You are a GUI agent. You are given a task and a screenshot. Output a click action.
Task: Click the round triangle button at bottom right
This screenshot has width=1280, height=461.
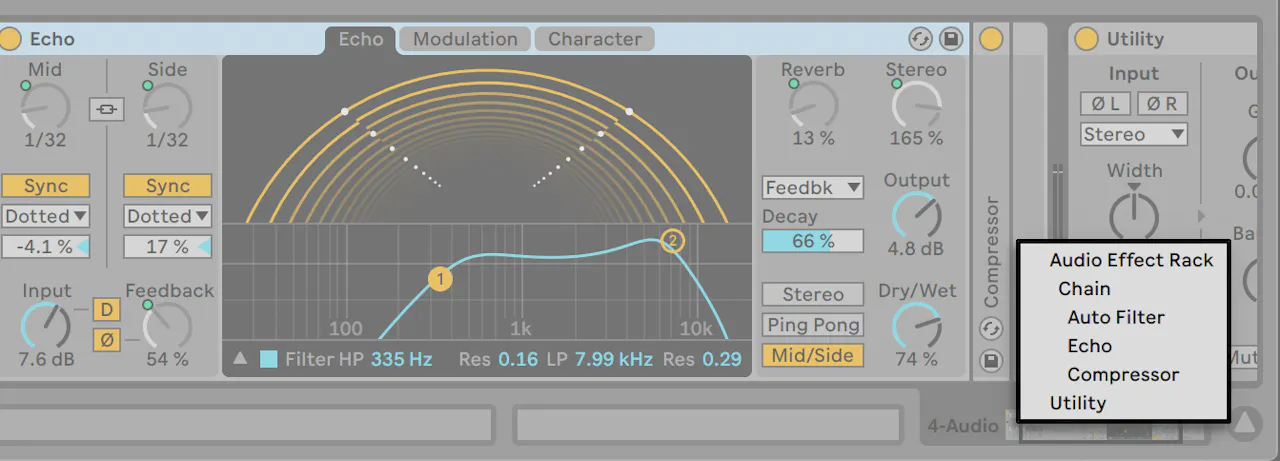(1244, 423)
